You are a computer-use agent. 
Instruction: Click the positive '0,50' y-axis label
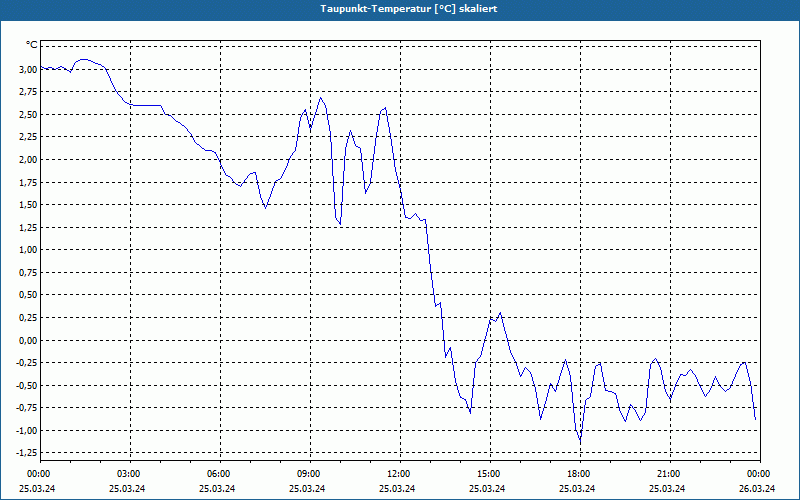[x=28, y=295]
